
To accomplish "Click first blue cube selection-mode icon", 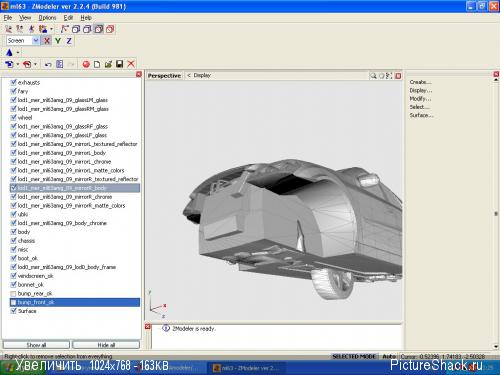I will [x=76, y=29].
